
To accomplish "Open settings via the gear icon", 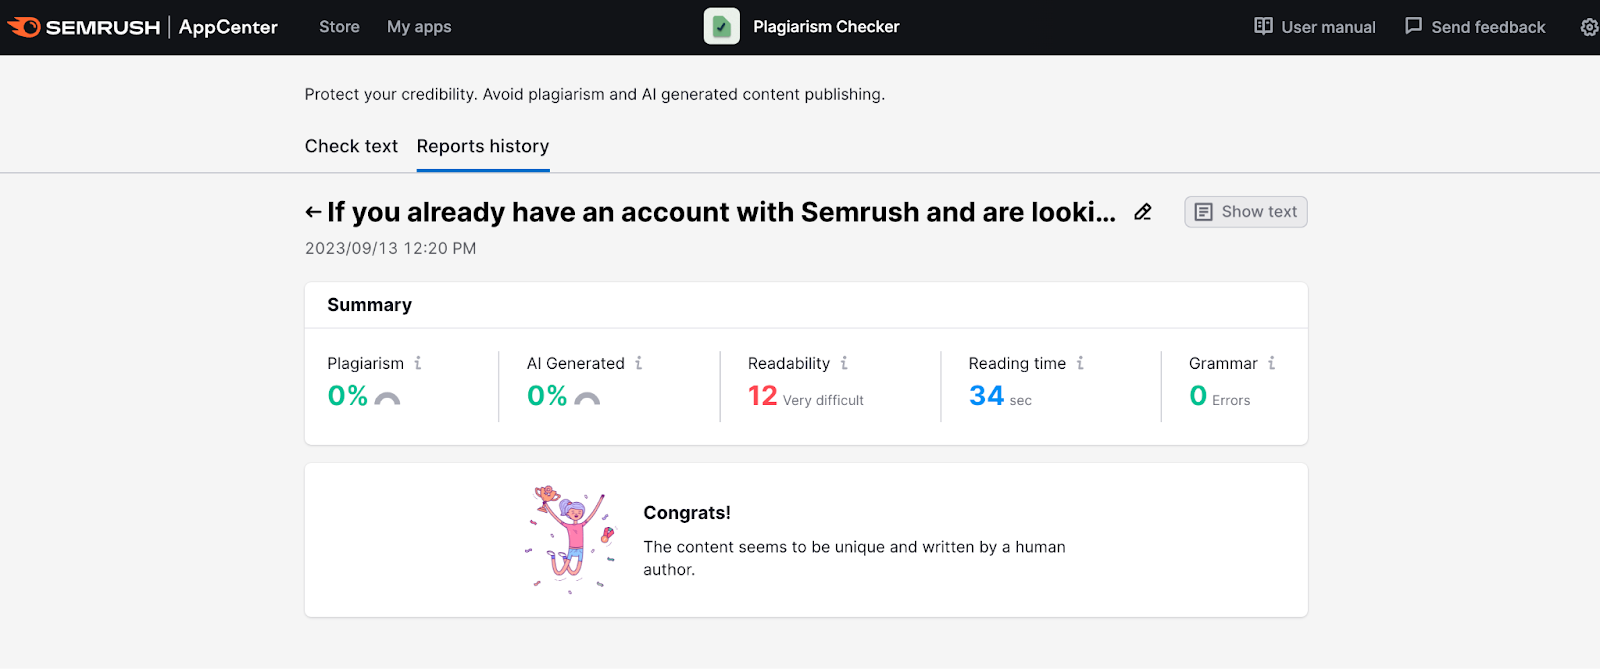I will click(x=1588, y=27).
